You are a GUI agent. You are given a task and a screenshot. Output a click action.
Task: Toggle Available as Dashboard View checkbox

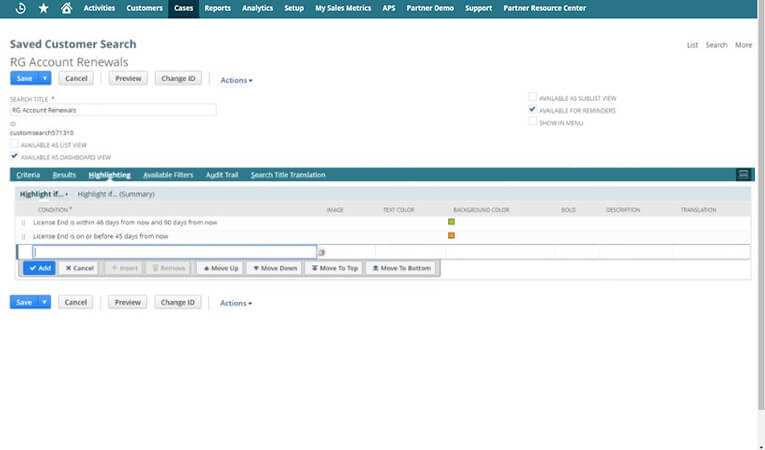click(14, 156)
